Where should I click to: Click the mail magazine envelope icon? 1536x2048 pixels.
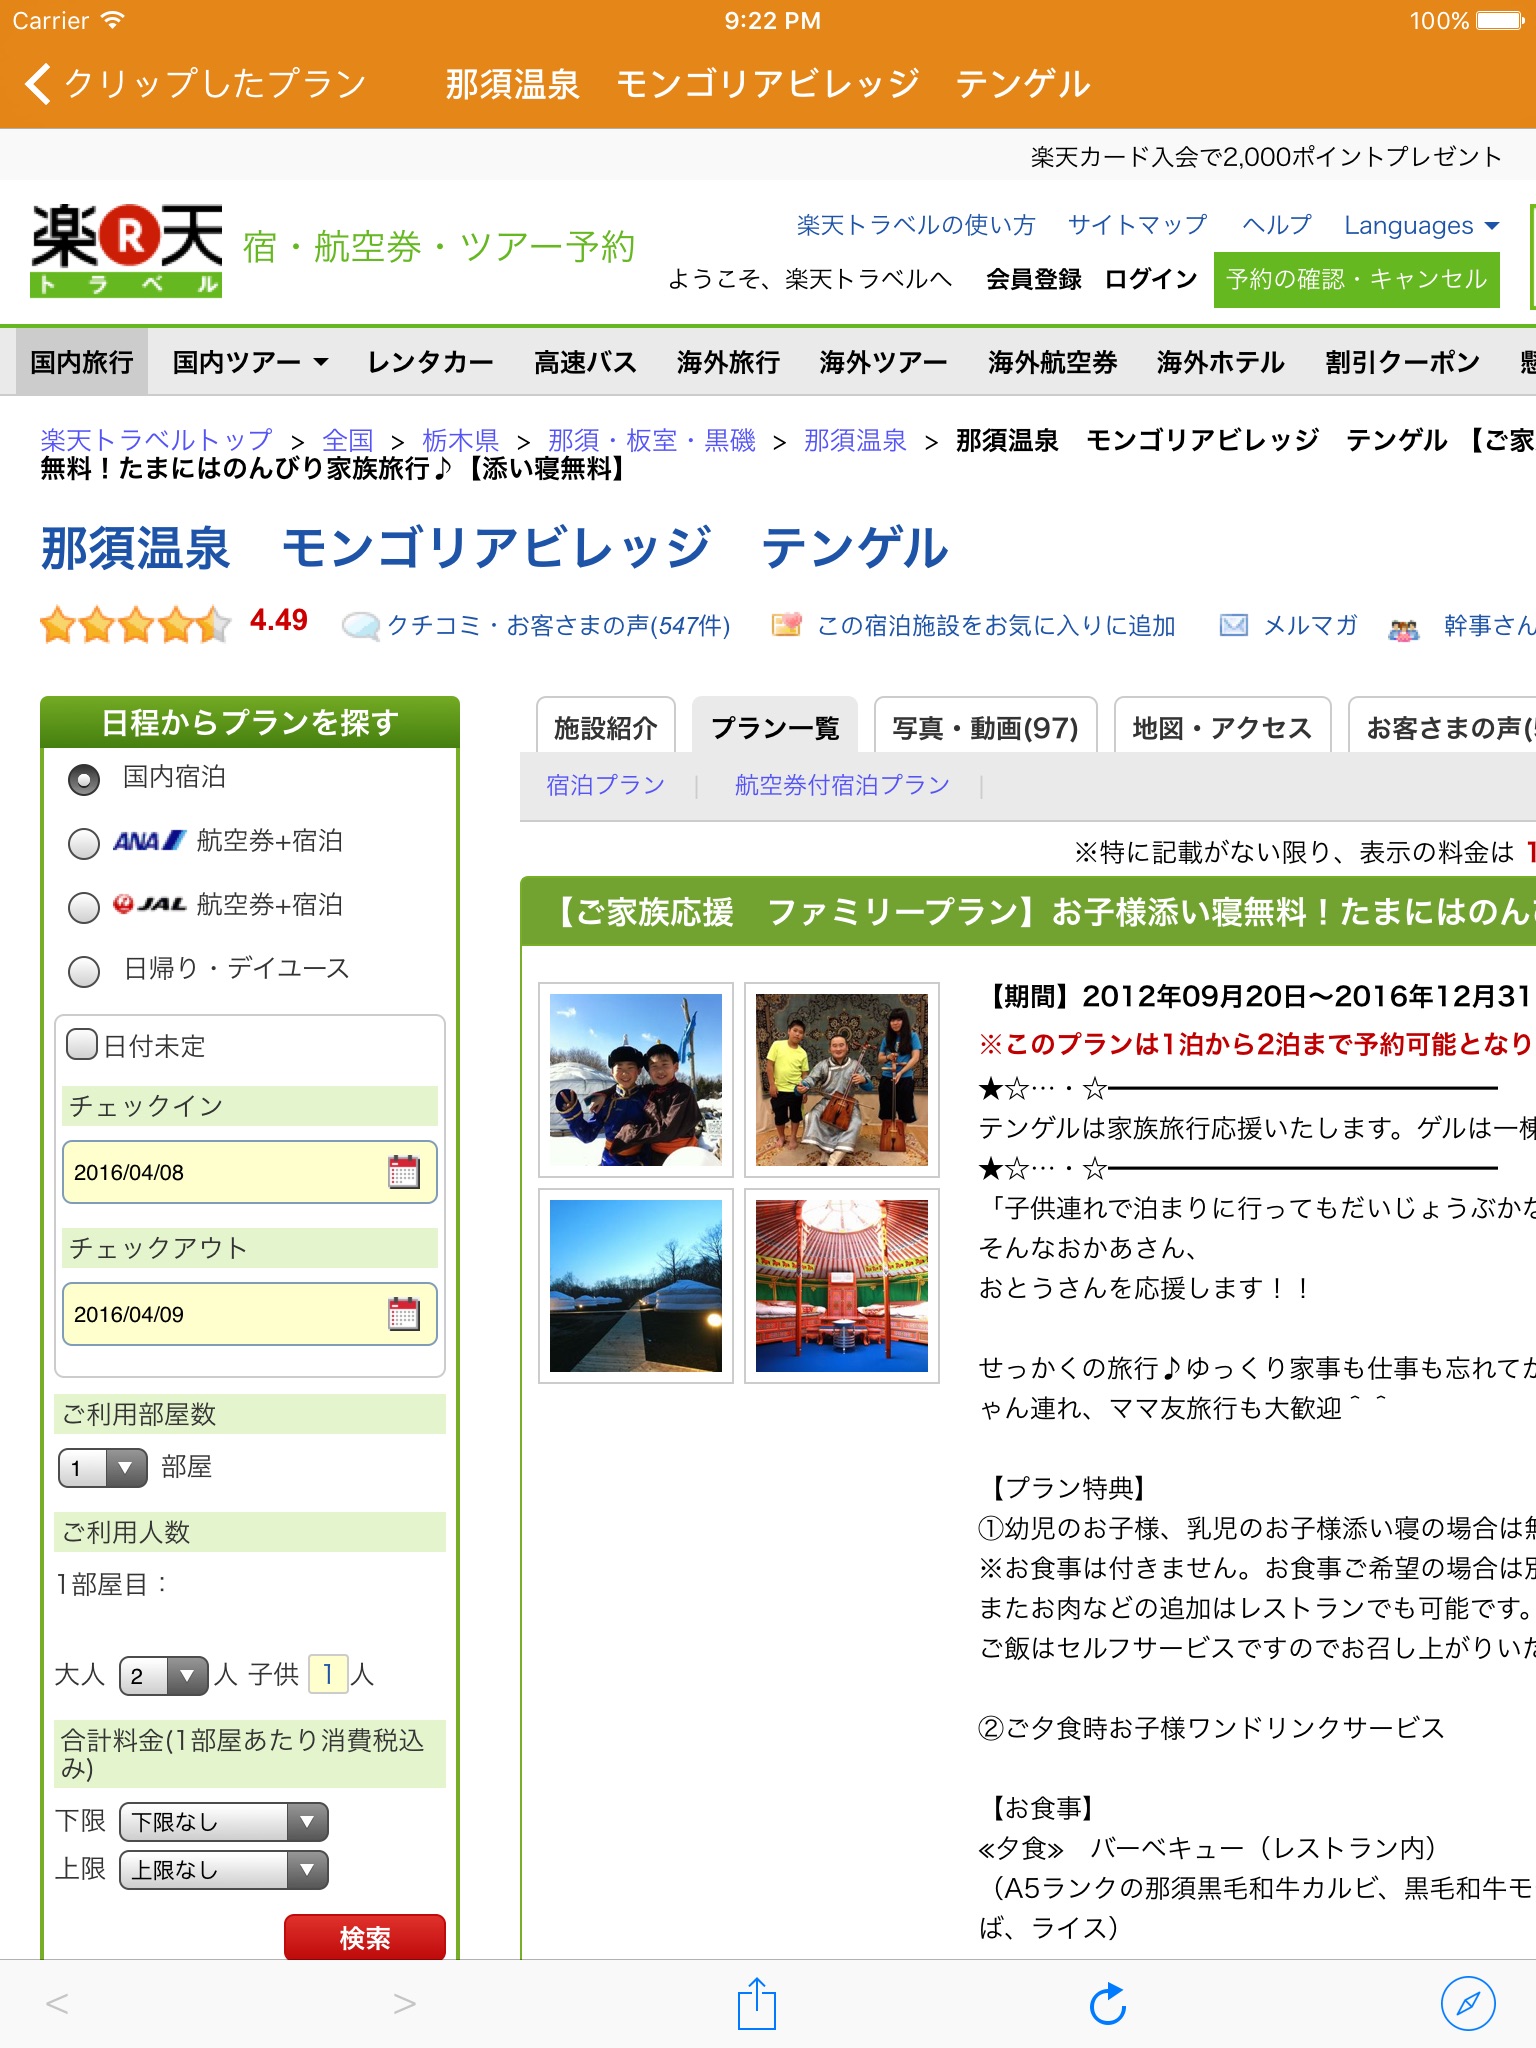coord(1234,626)
